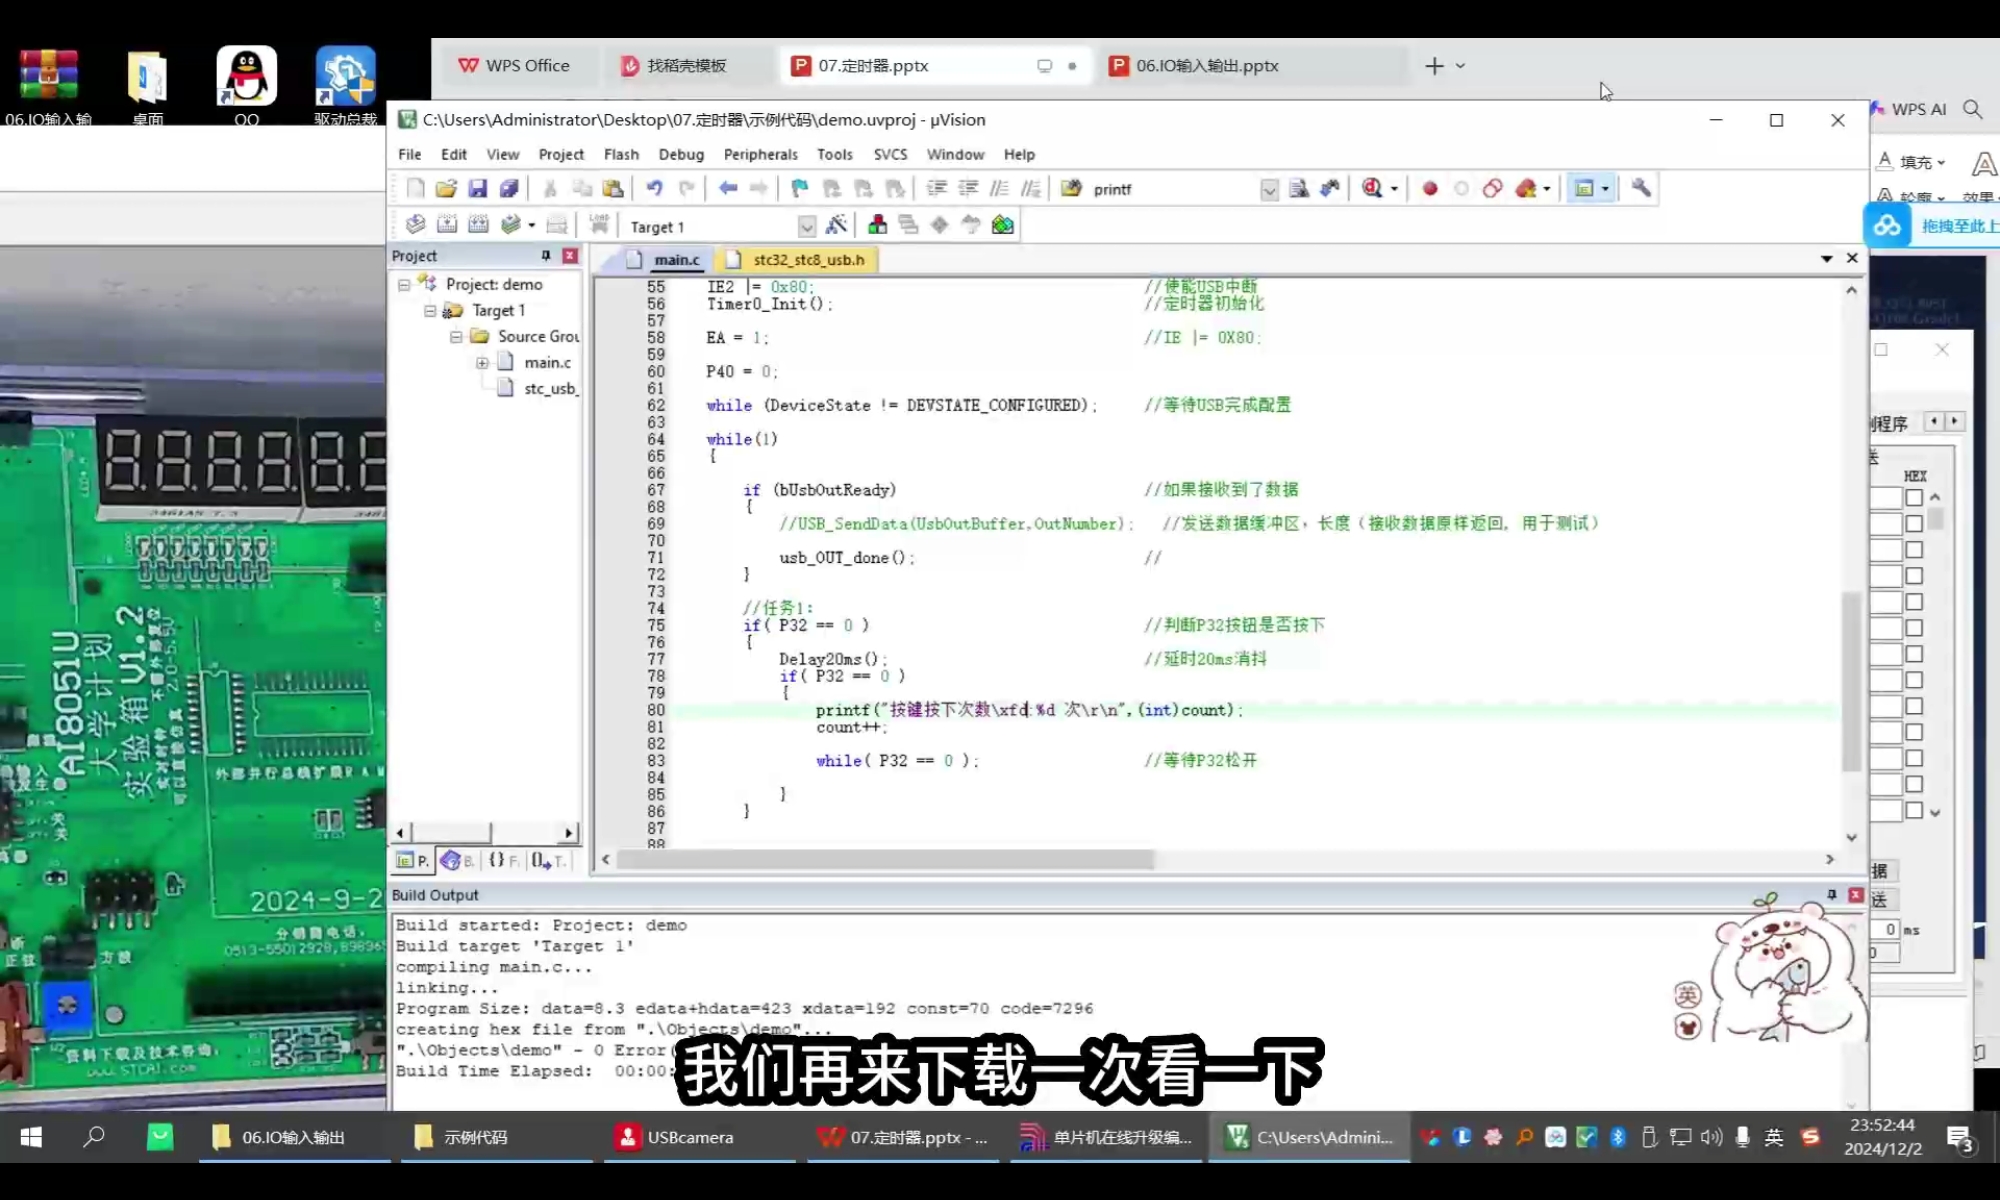Open the Flash menu
This screenshot has width=2000, height=1200.
[621, 154]
